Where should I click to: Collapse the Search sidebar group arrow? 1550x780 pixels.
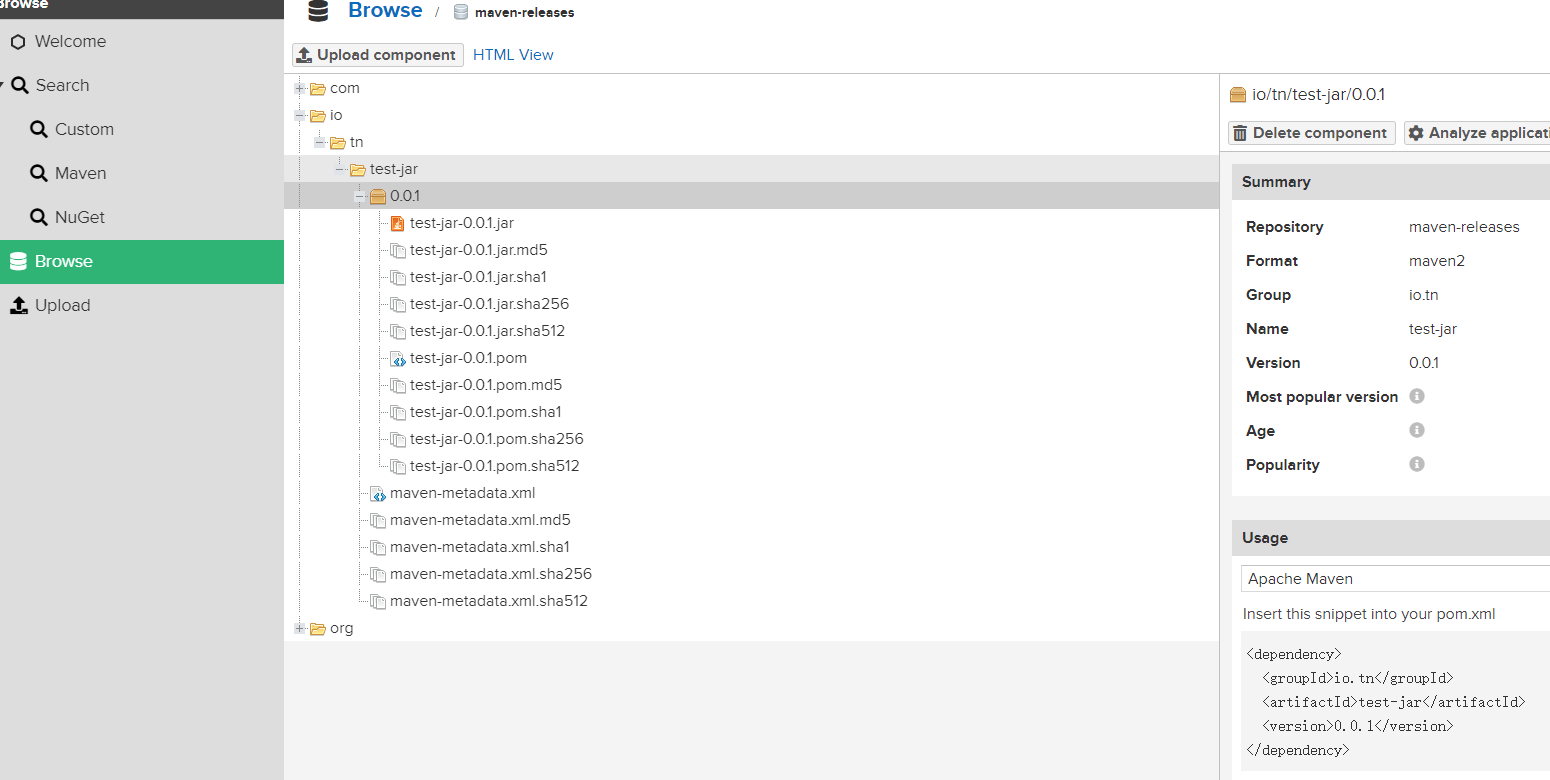pos(3,85)
